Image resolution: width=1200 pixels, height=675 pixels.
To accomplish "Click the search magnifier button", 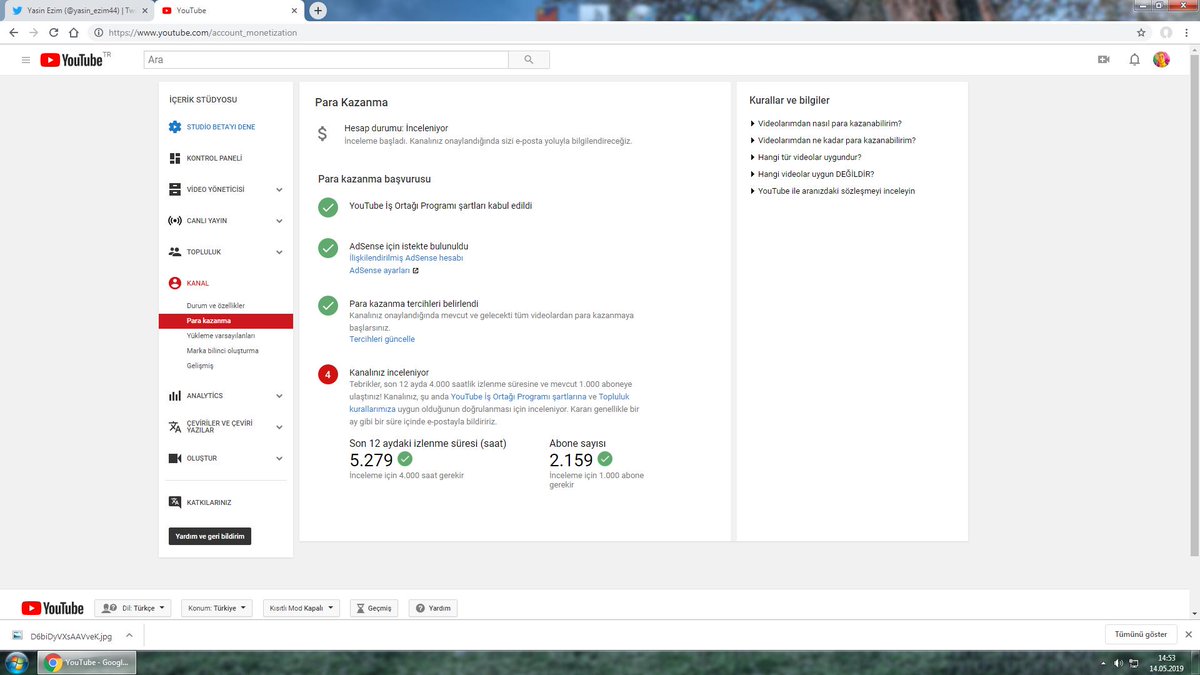I will 528,60.
